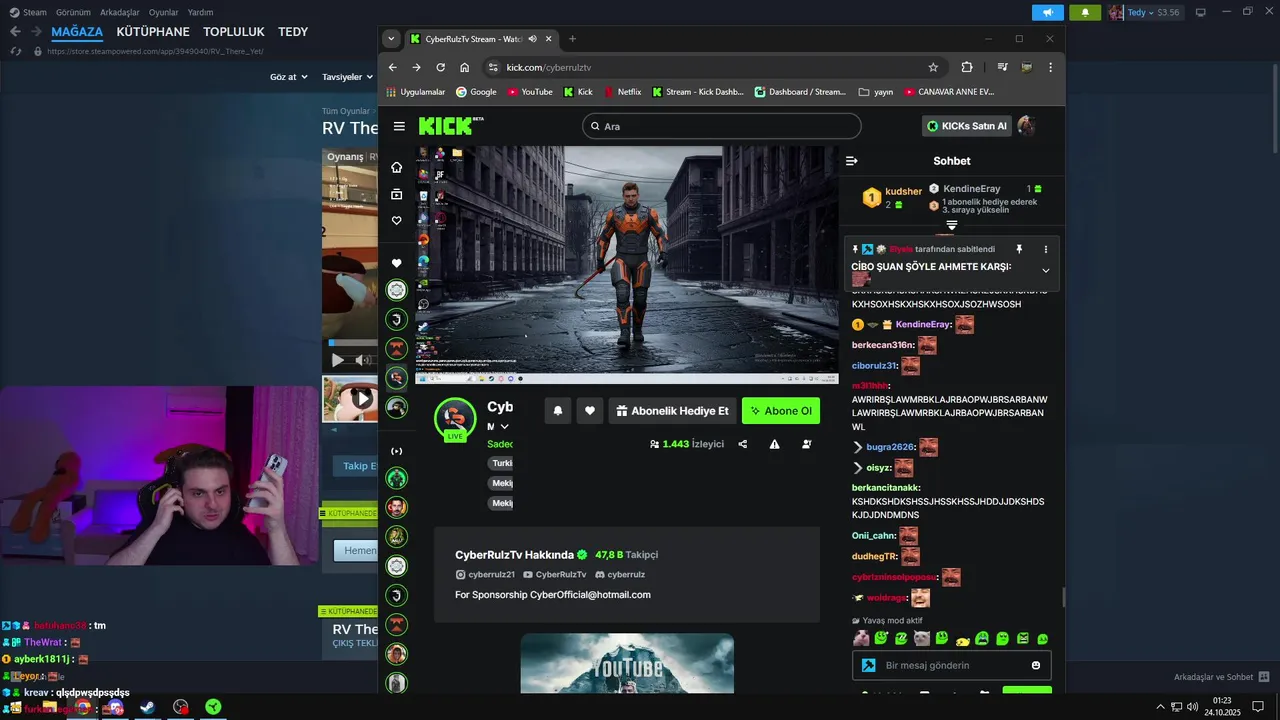The height and width of the screenshot is (720, 1280).
Task: Click the Steam trailer progress bar
Action: pyautogui.click(x=353, y=343)
